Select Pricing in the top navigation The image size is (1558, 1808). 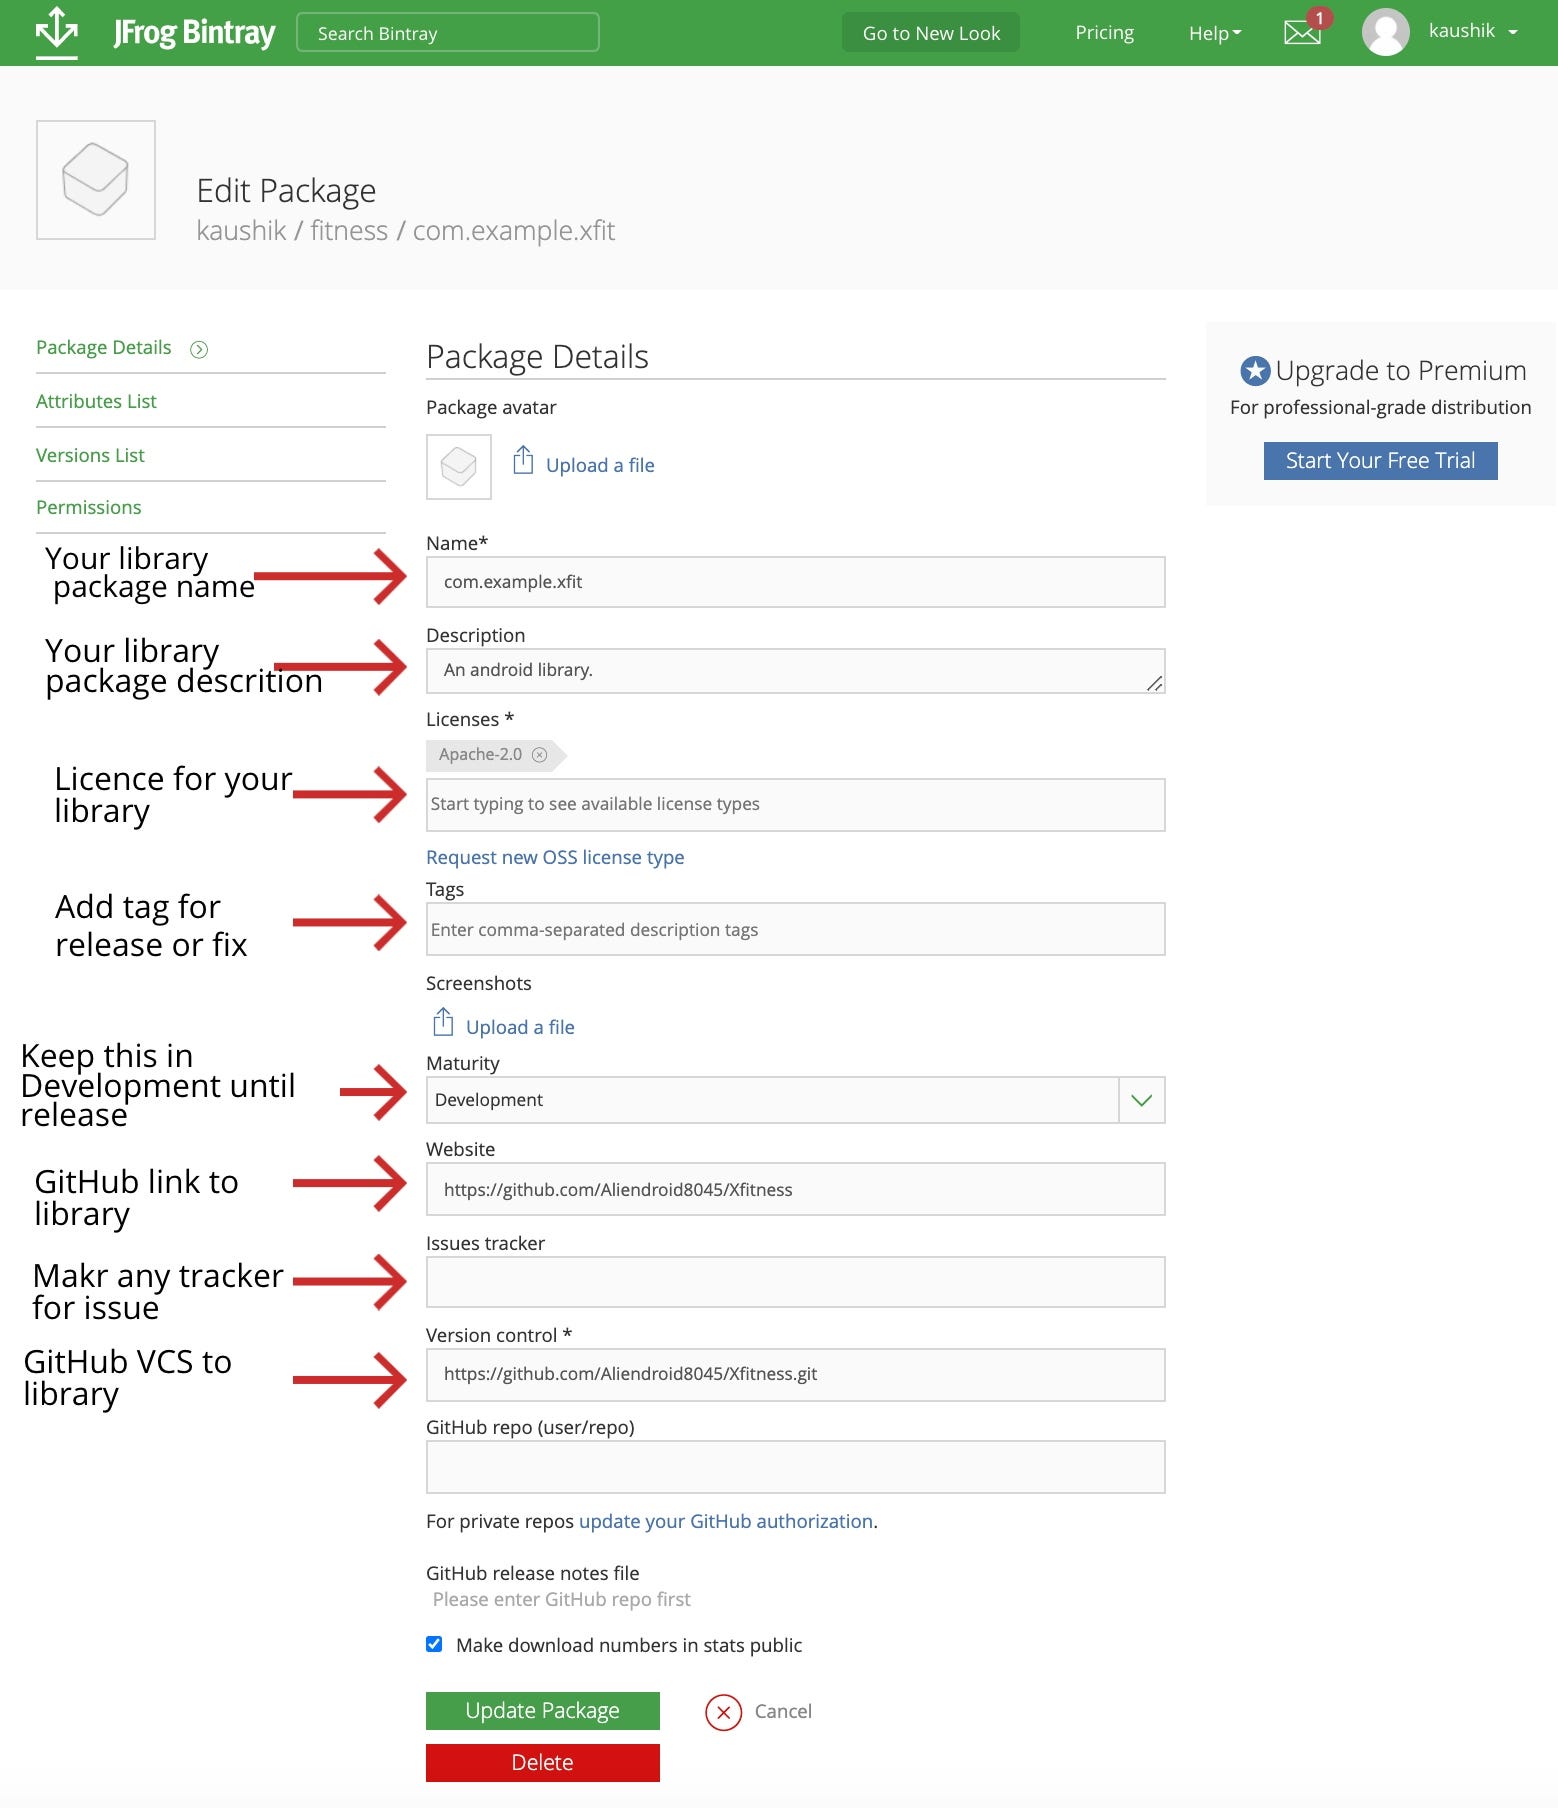(x=1104, y=32)
